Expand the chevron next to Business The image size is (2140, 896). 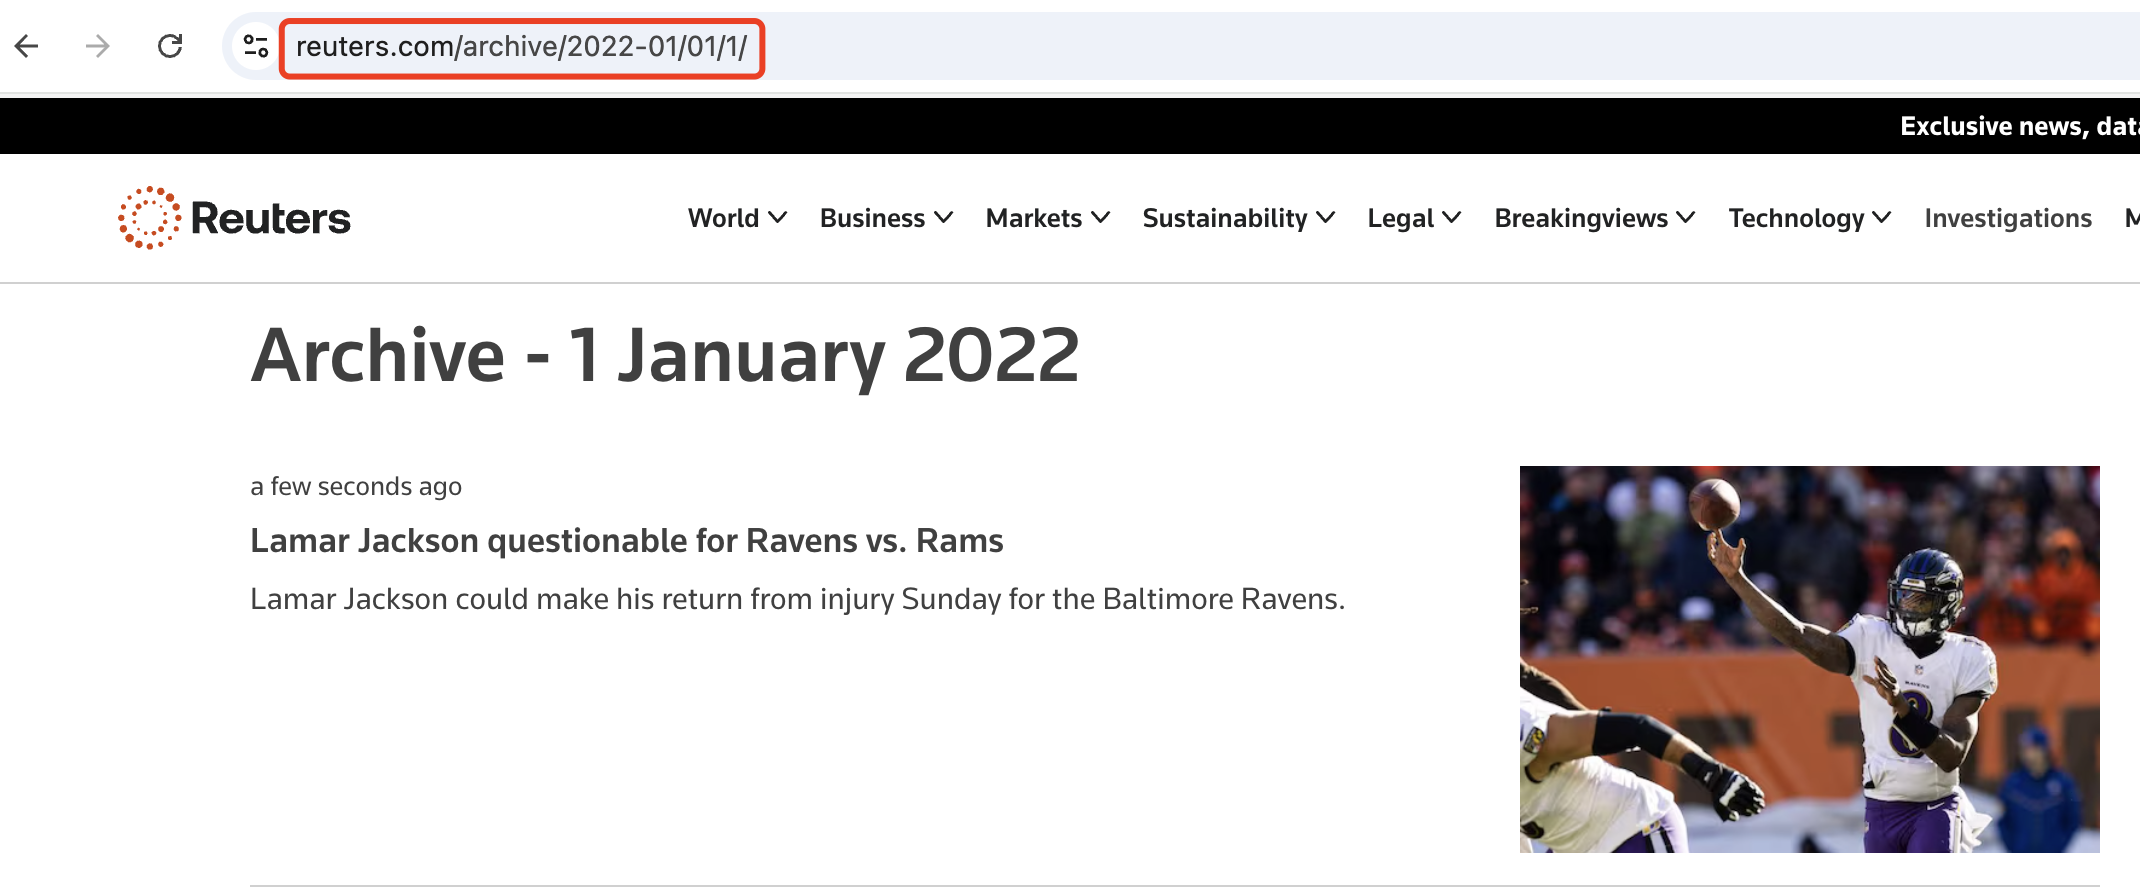[943, 218]
